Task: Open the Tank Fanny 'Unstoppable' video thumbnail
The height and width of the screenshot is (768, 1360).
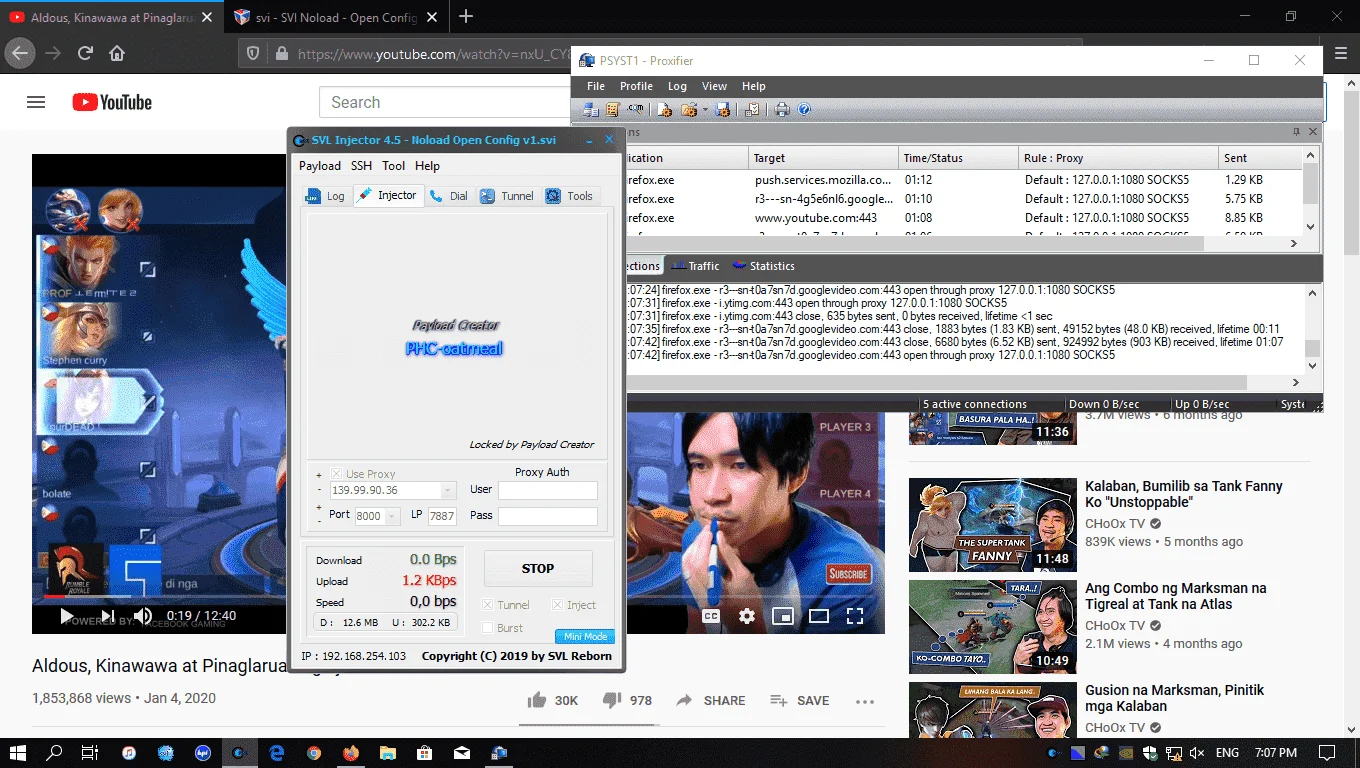Action: (x=992, y=525)
